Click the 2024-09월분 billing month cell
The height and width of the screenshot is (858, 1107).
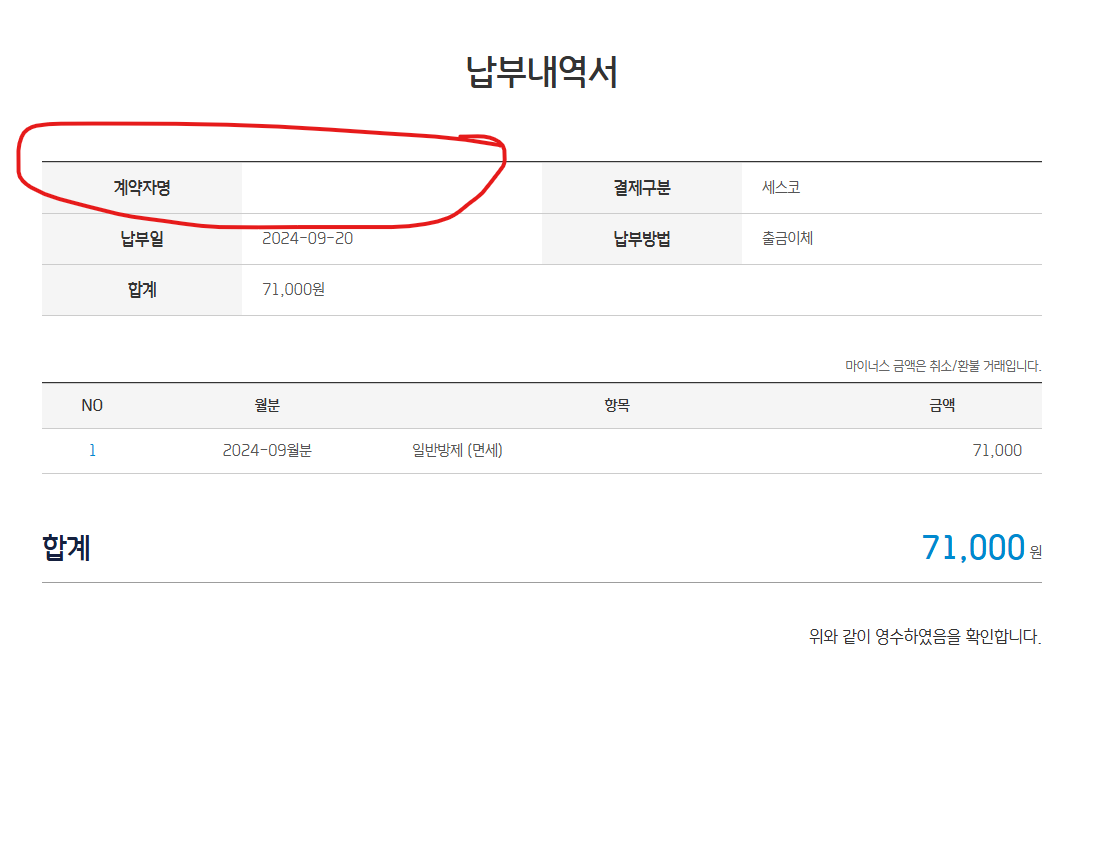pos(267,450)
